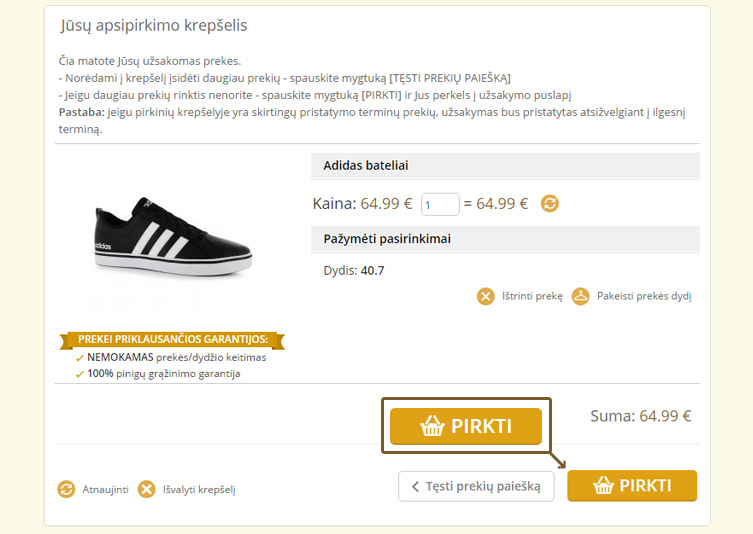Click the Prekei priklausančios garantijos banner
Screen dimensions: 753x534
click(172, 339)
